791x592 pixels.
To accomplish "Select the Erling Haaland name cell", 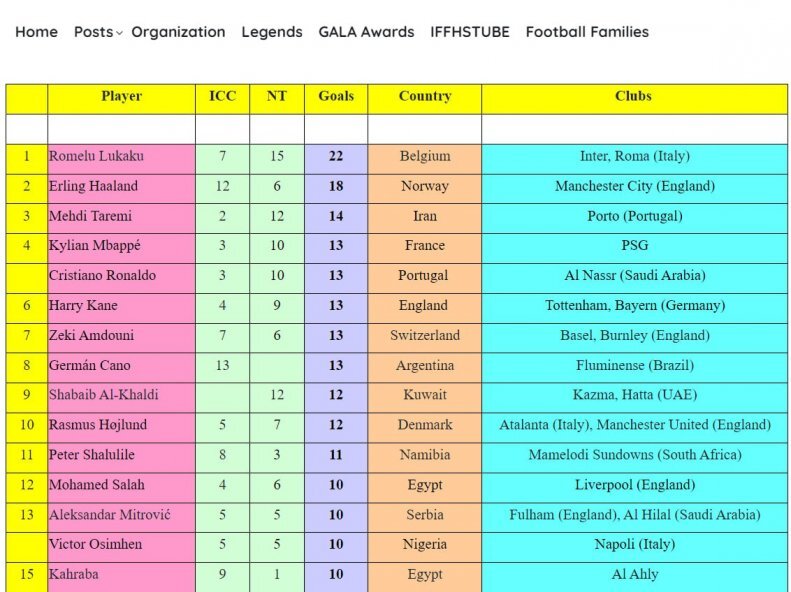I will 94,186.
